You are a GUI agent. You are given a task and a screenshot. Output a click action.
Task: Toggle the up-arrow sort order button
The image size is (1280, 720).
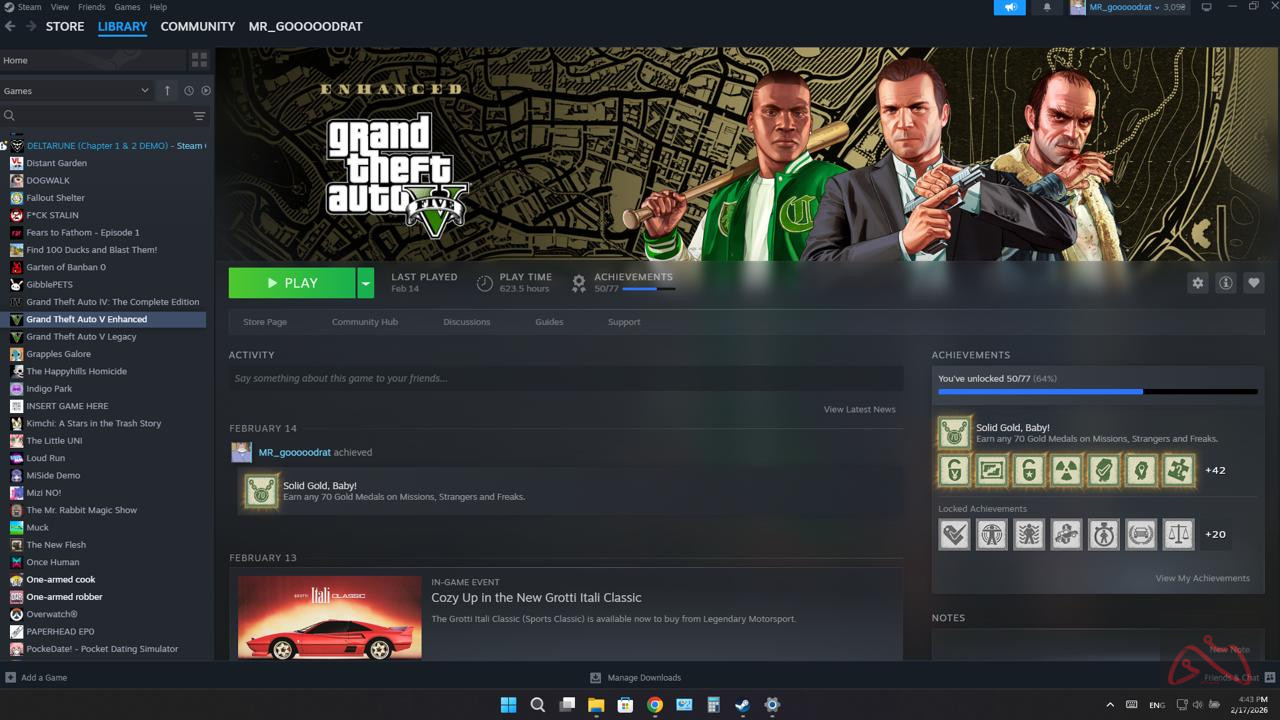[x=167, y=91]
